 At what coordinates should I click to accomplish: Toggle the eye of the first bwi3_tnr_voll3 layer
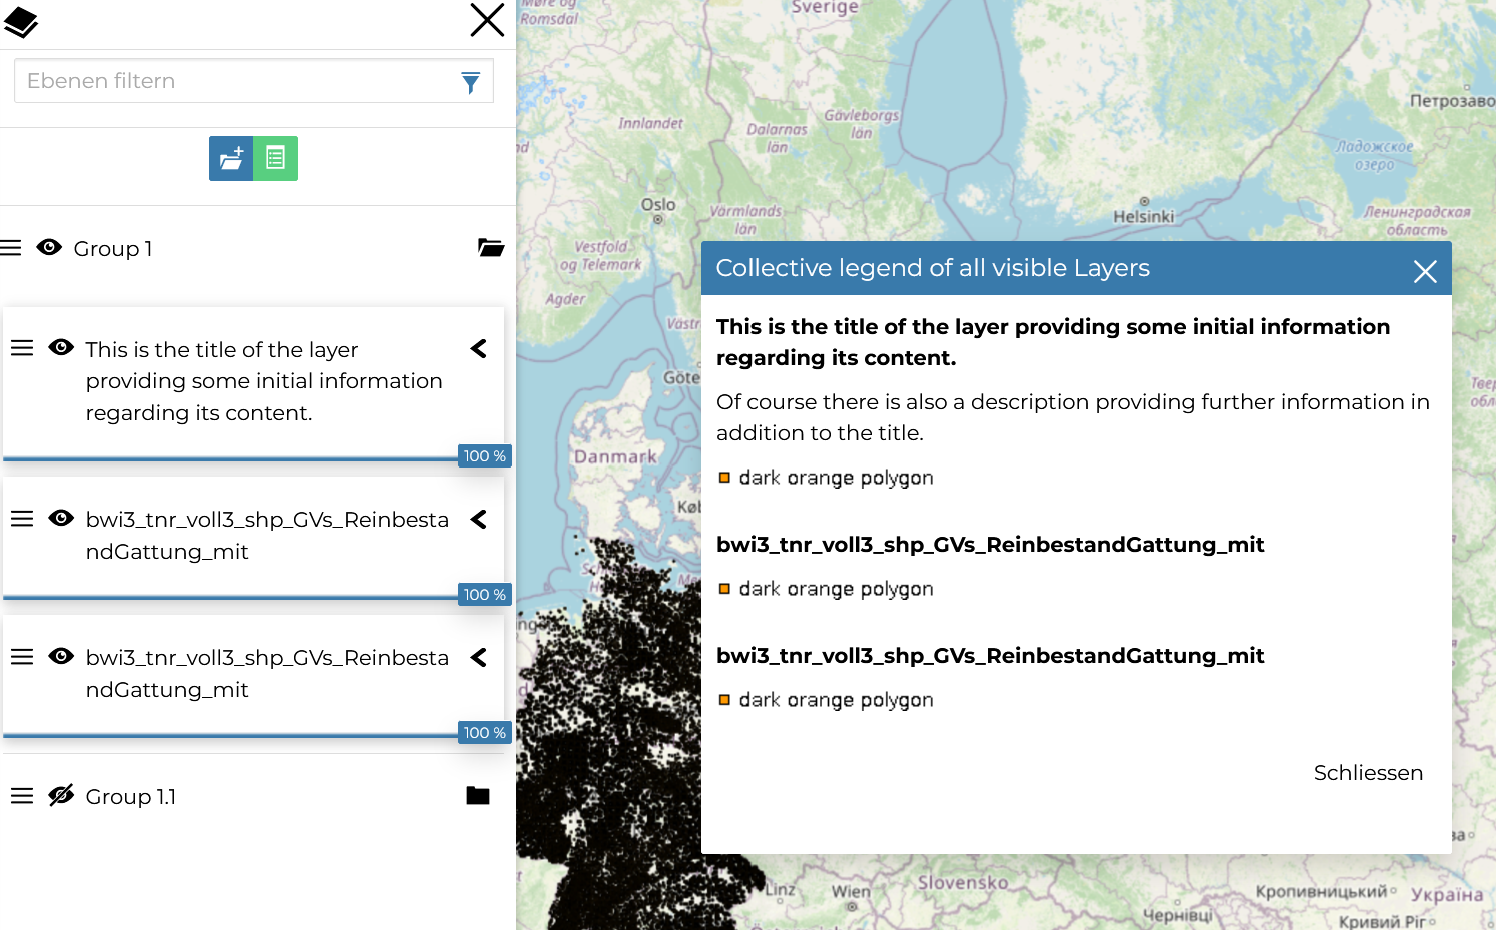point(61,518)
